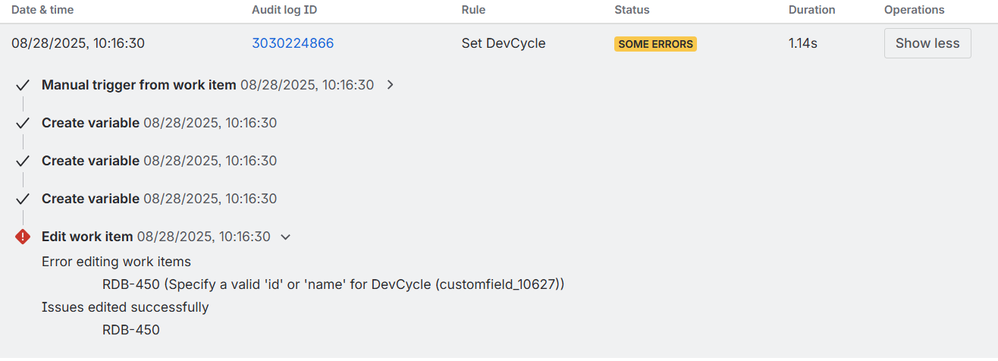Select the Rule column header

tap(472, 10)
